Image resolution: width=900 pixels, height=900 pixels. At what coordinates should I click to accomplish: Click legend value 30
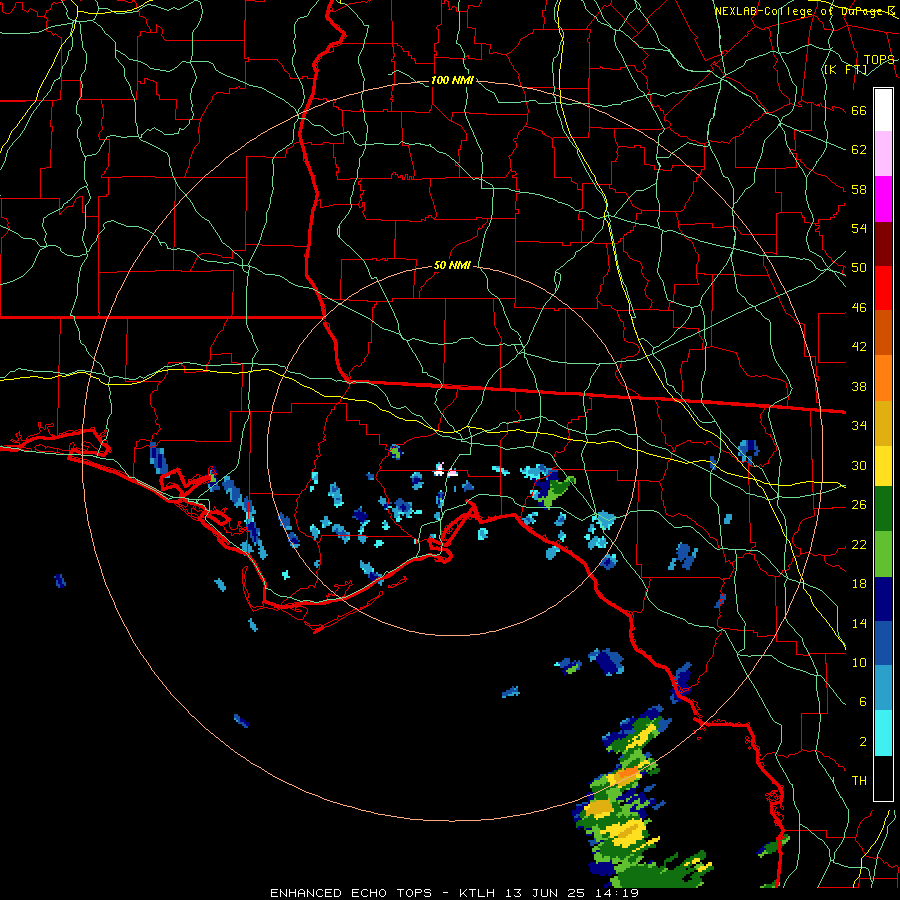pyautogui.click(x=859, y=465)
